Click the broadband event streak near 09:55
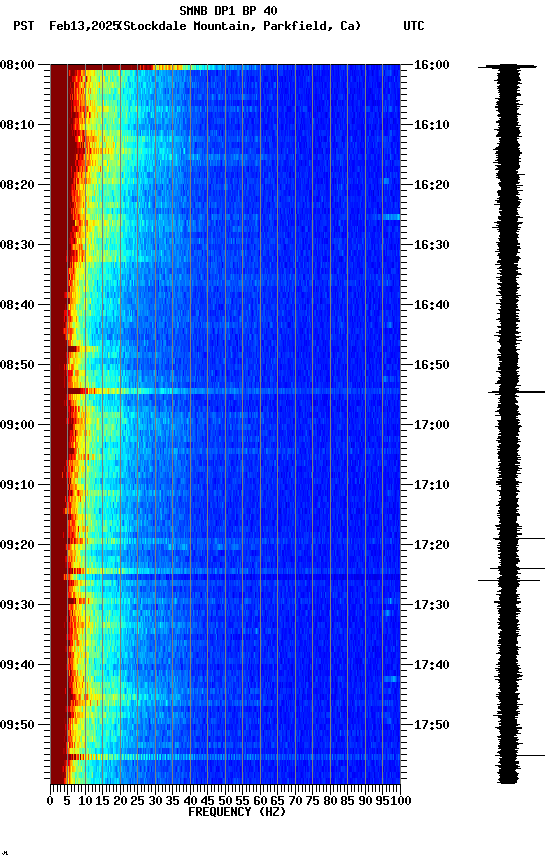 [234, 758]
